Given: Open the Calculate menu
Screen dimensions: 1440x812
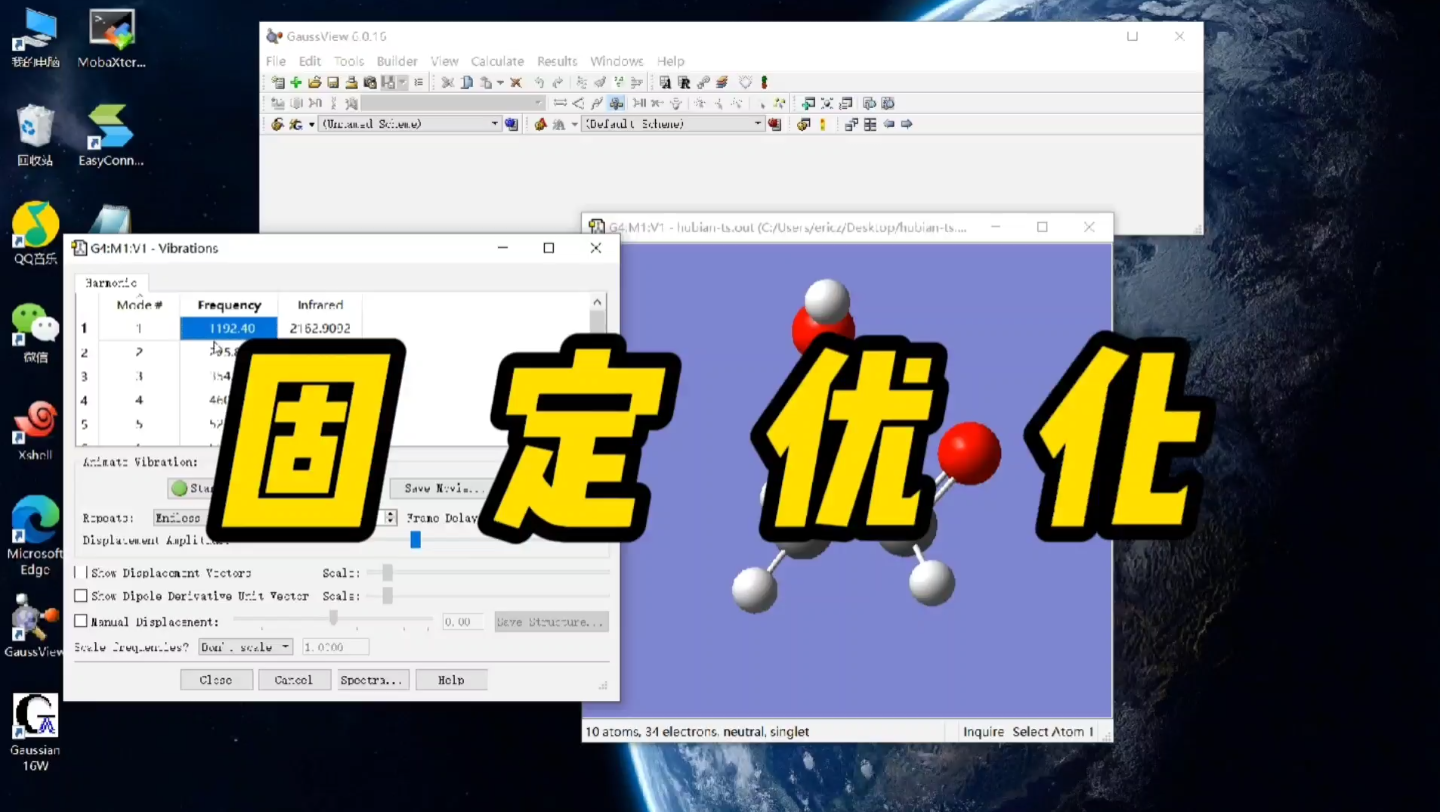Looking at the screenshot, I should click(x=497, y=61).
